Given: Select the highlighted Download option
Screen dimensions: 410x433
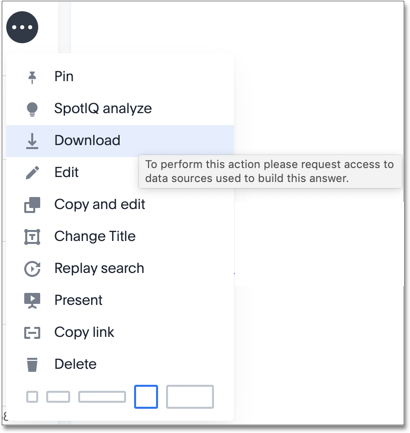Looking at the screenshot, I should pos(120,141).
